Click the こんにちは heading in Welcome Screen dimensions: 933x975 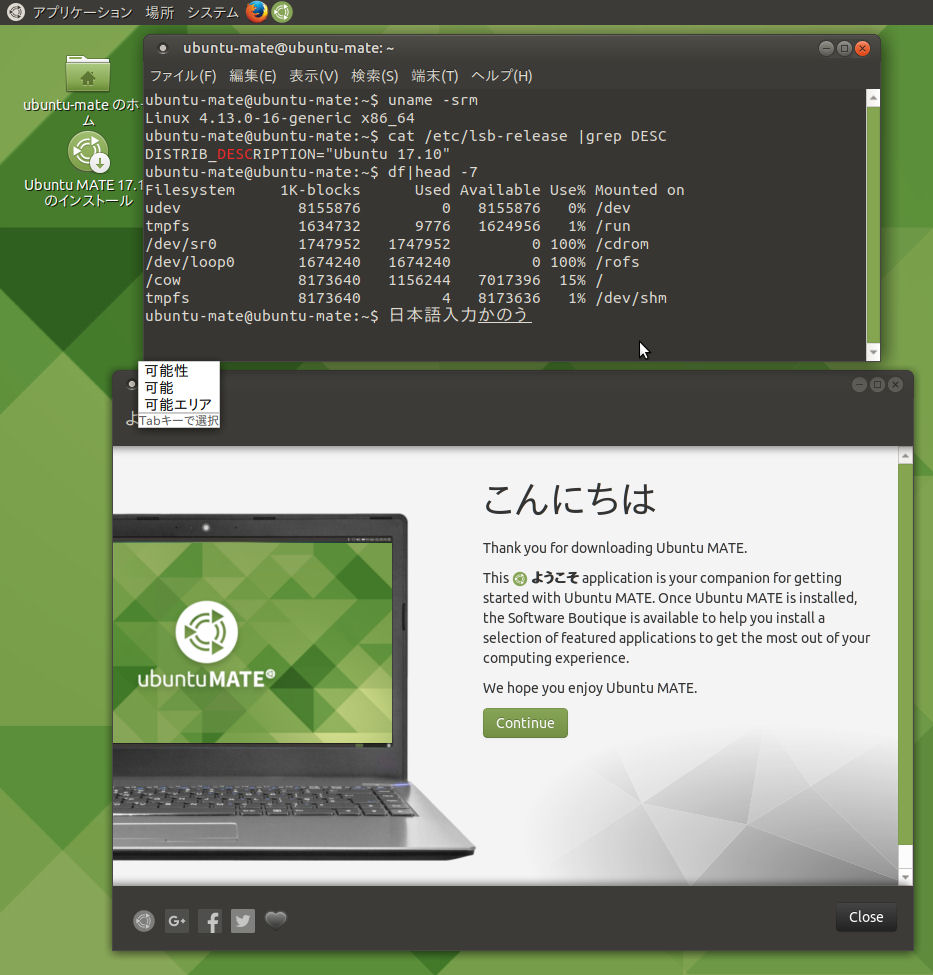click(x=569, y=499)
